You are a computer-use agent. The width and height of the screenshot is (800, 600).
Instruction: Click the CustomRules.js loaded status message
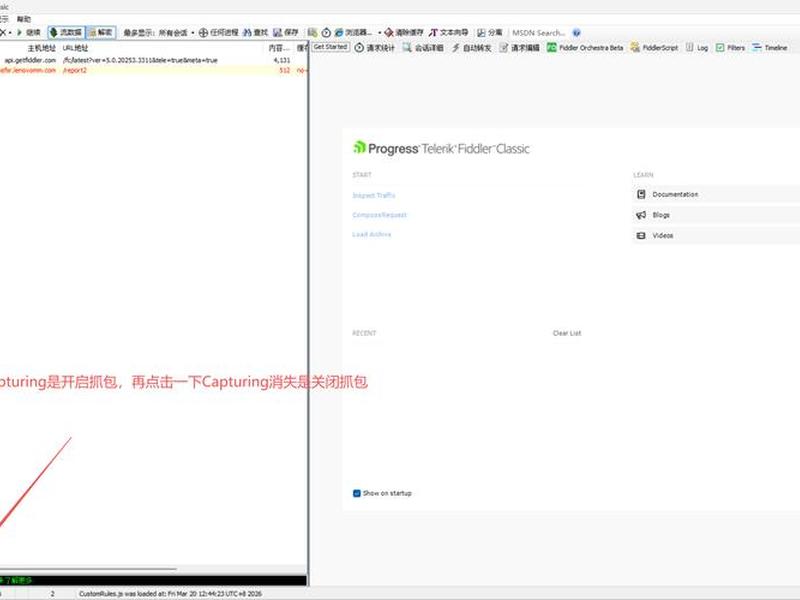click(170, 594)
